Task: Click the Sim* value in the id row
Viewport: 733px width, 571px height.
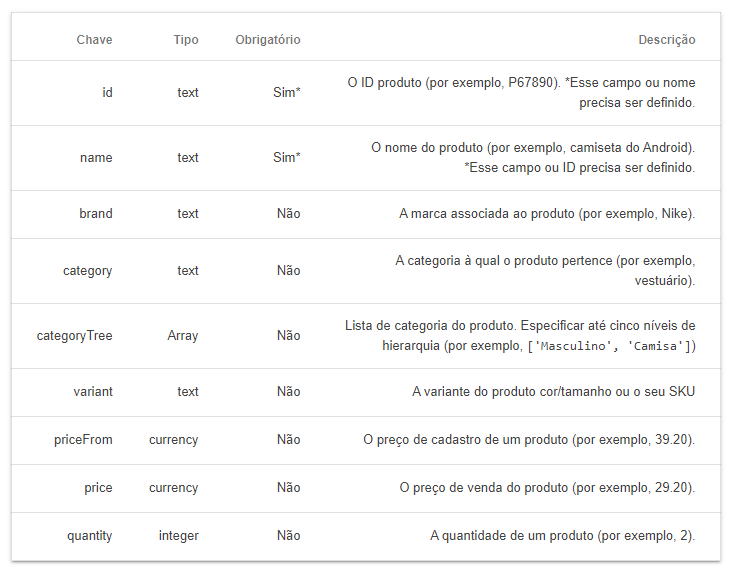Action: click(287, 93)
